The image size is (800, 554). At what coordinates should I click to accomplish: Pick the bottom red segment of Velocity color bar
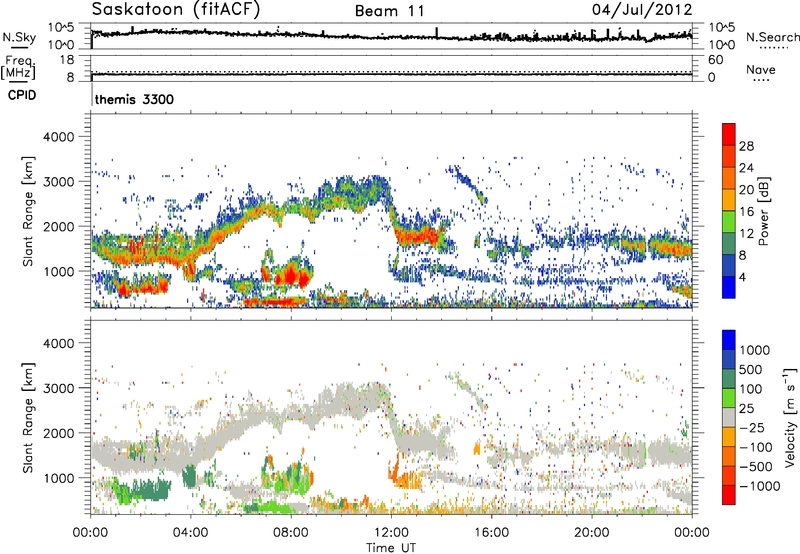tap(729, 495)
